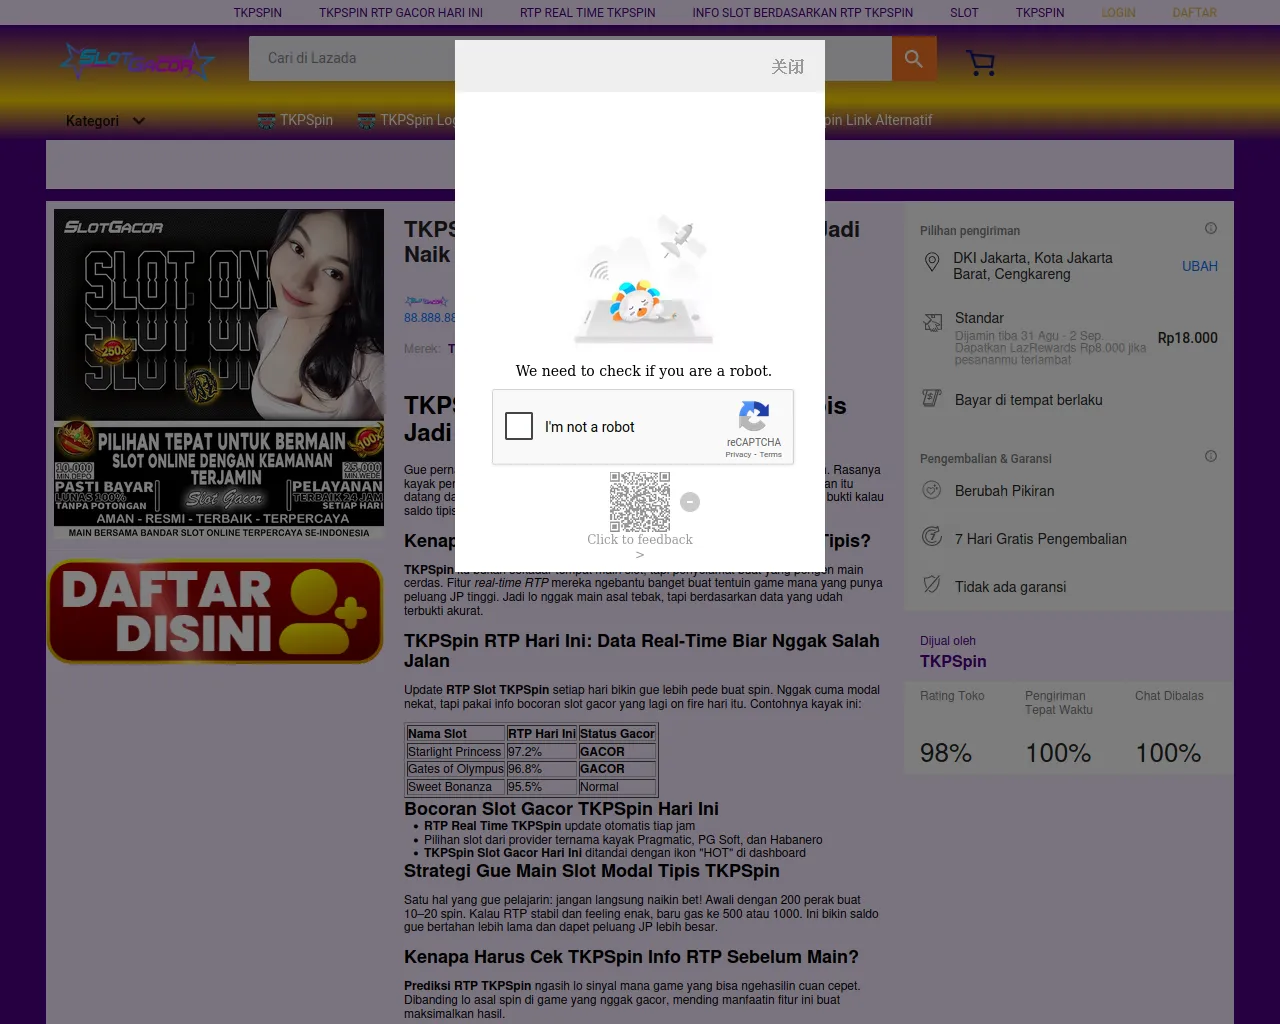Click the 97.2% RTP cell
This screenshot has width=1280, height=1024.
tap(541, 752)
